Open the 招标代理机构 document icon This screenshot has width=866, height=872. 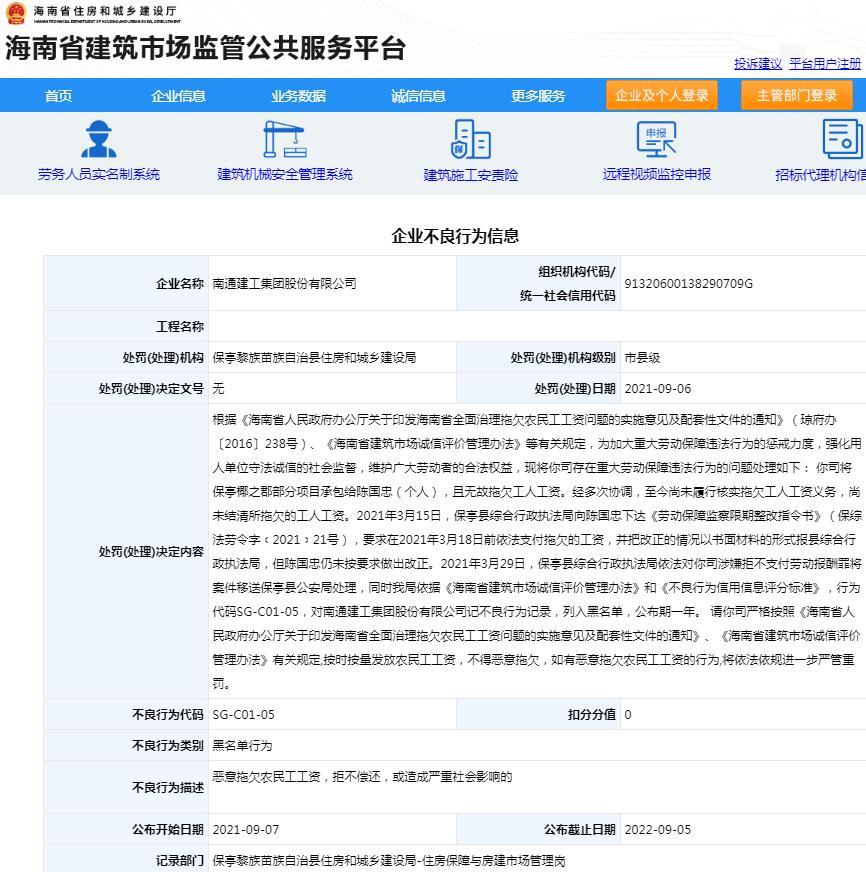click(843, 139)
